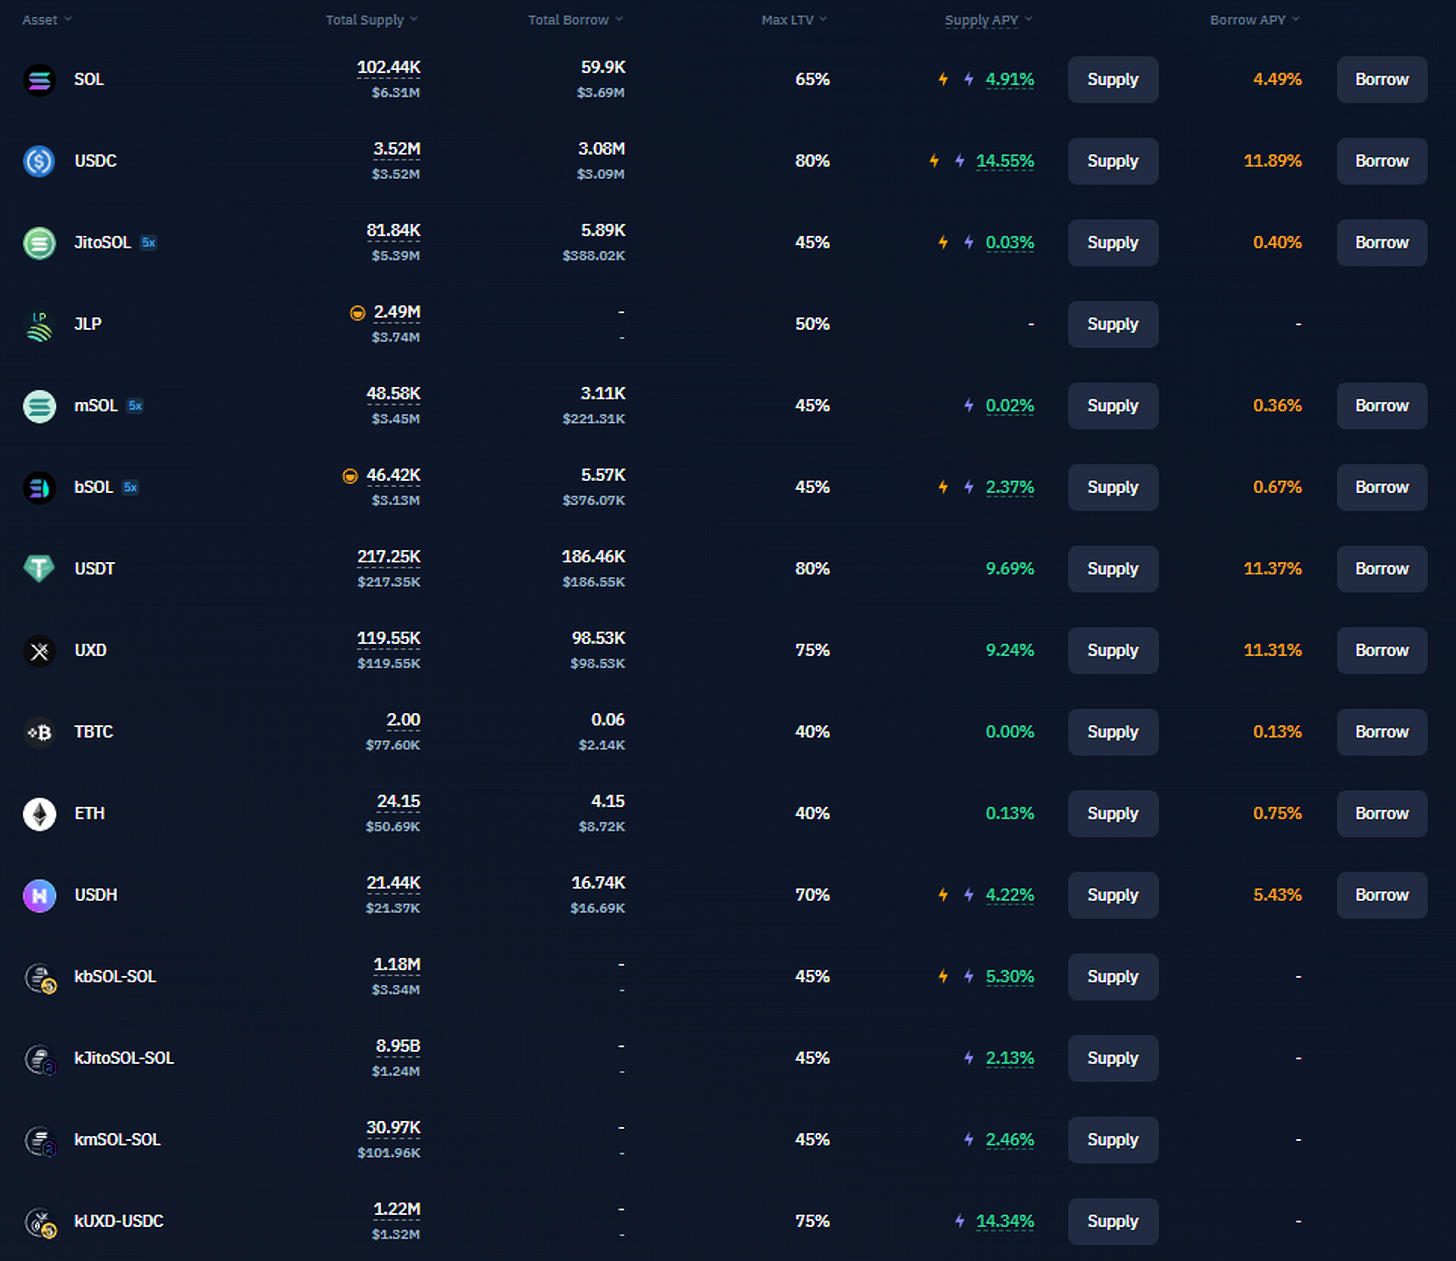
Task: Click the kJitoSOL-SOL asset name
Action: [x=124, y=1058]
